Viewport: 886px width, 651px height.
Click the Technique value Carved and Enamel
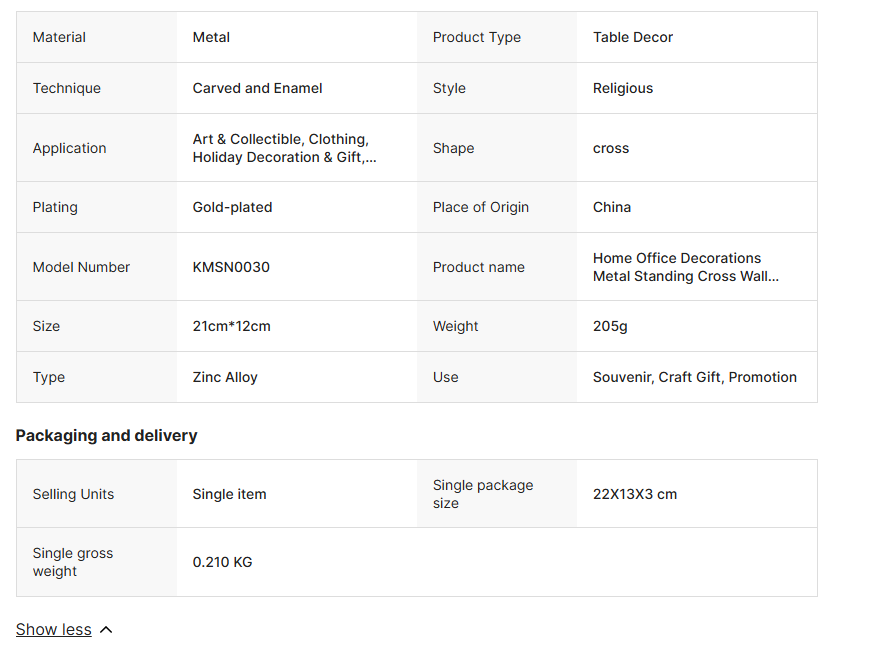257,88
